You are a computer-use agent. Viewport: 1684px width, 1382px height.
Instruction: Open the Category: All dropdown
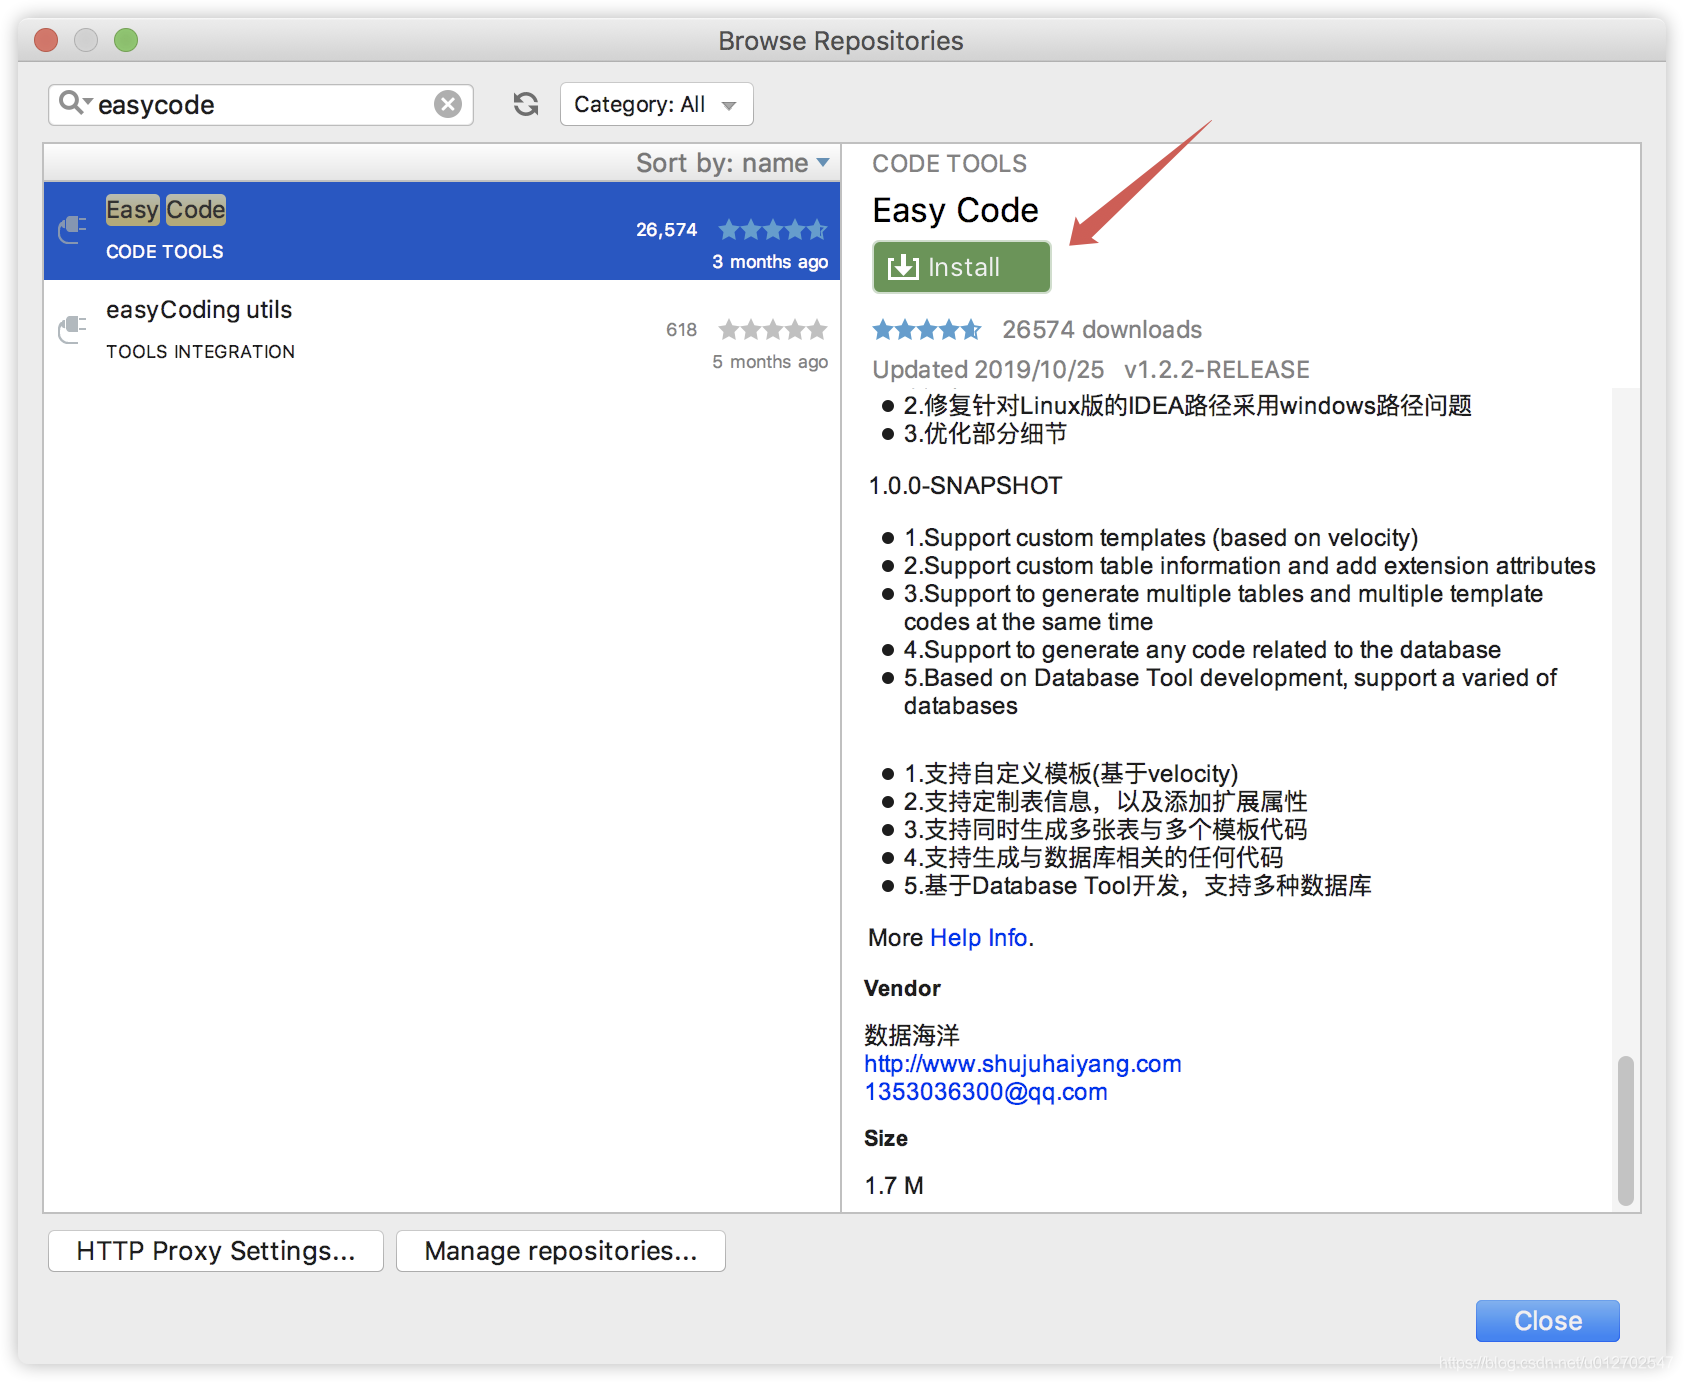pos(656,103)
